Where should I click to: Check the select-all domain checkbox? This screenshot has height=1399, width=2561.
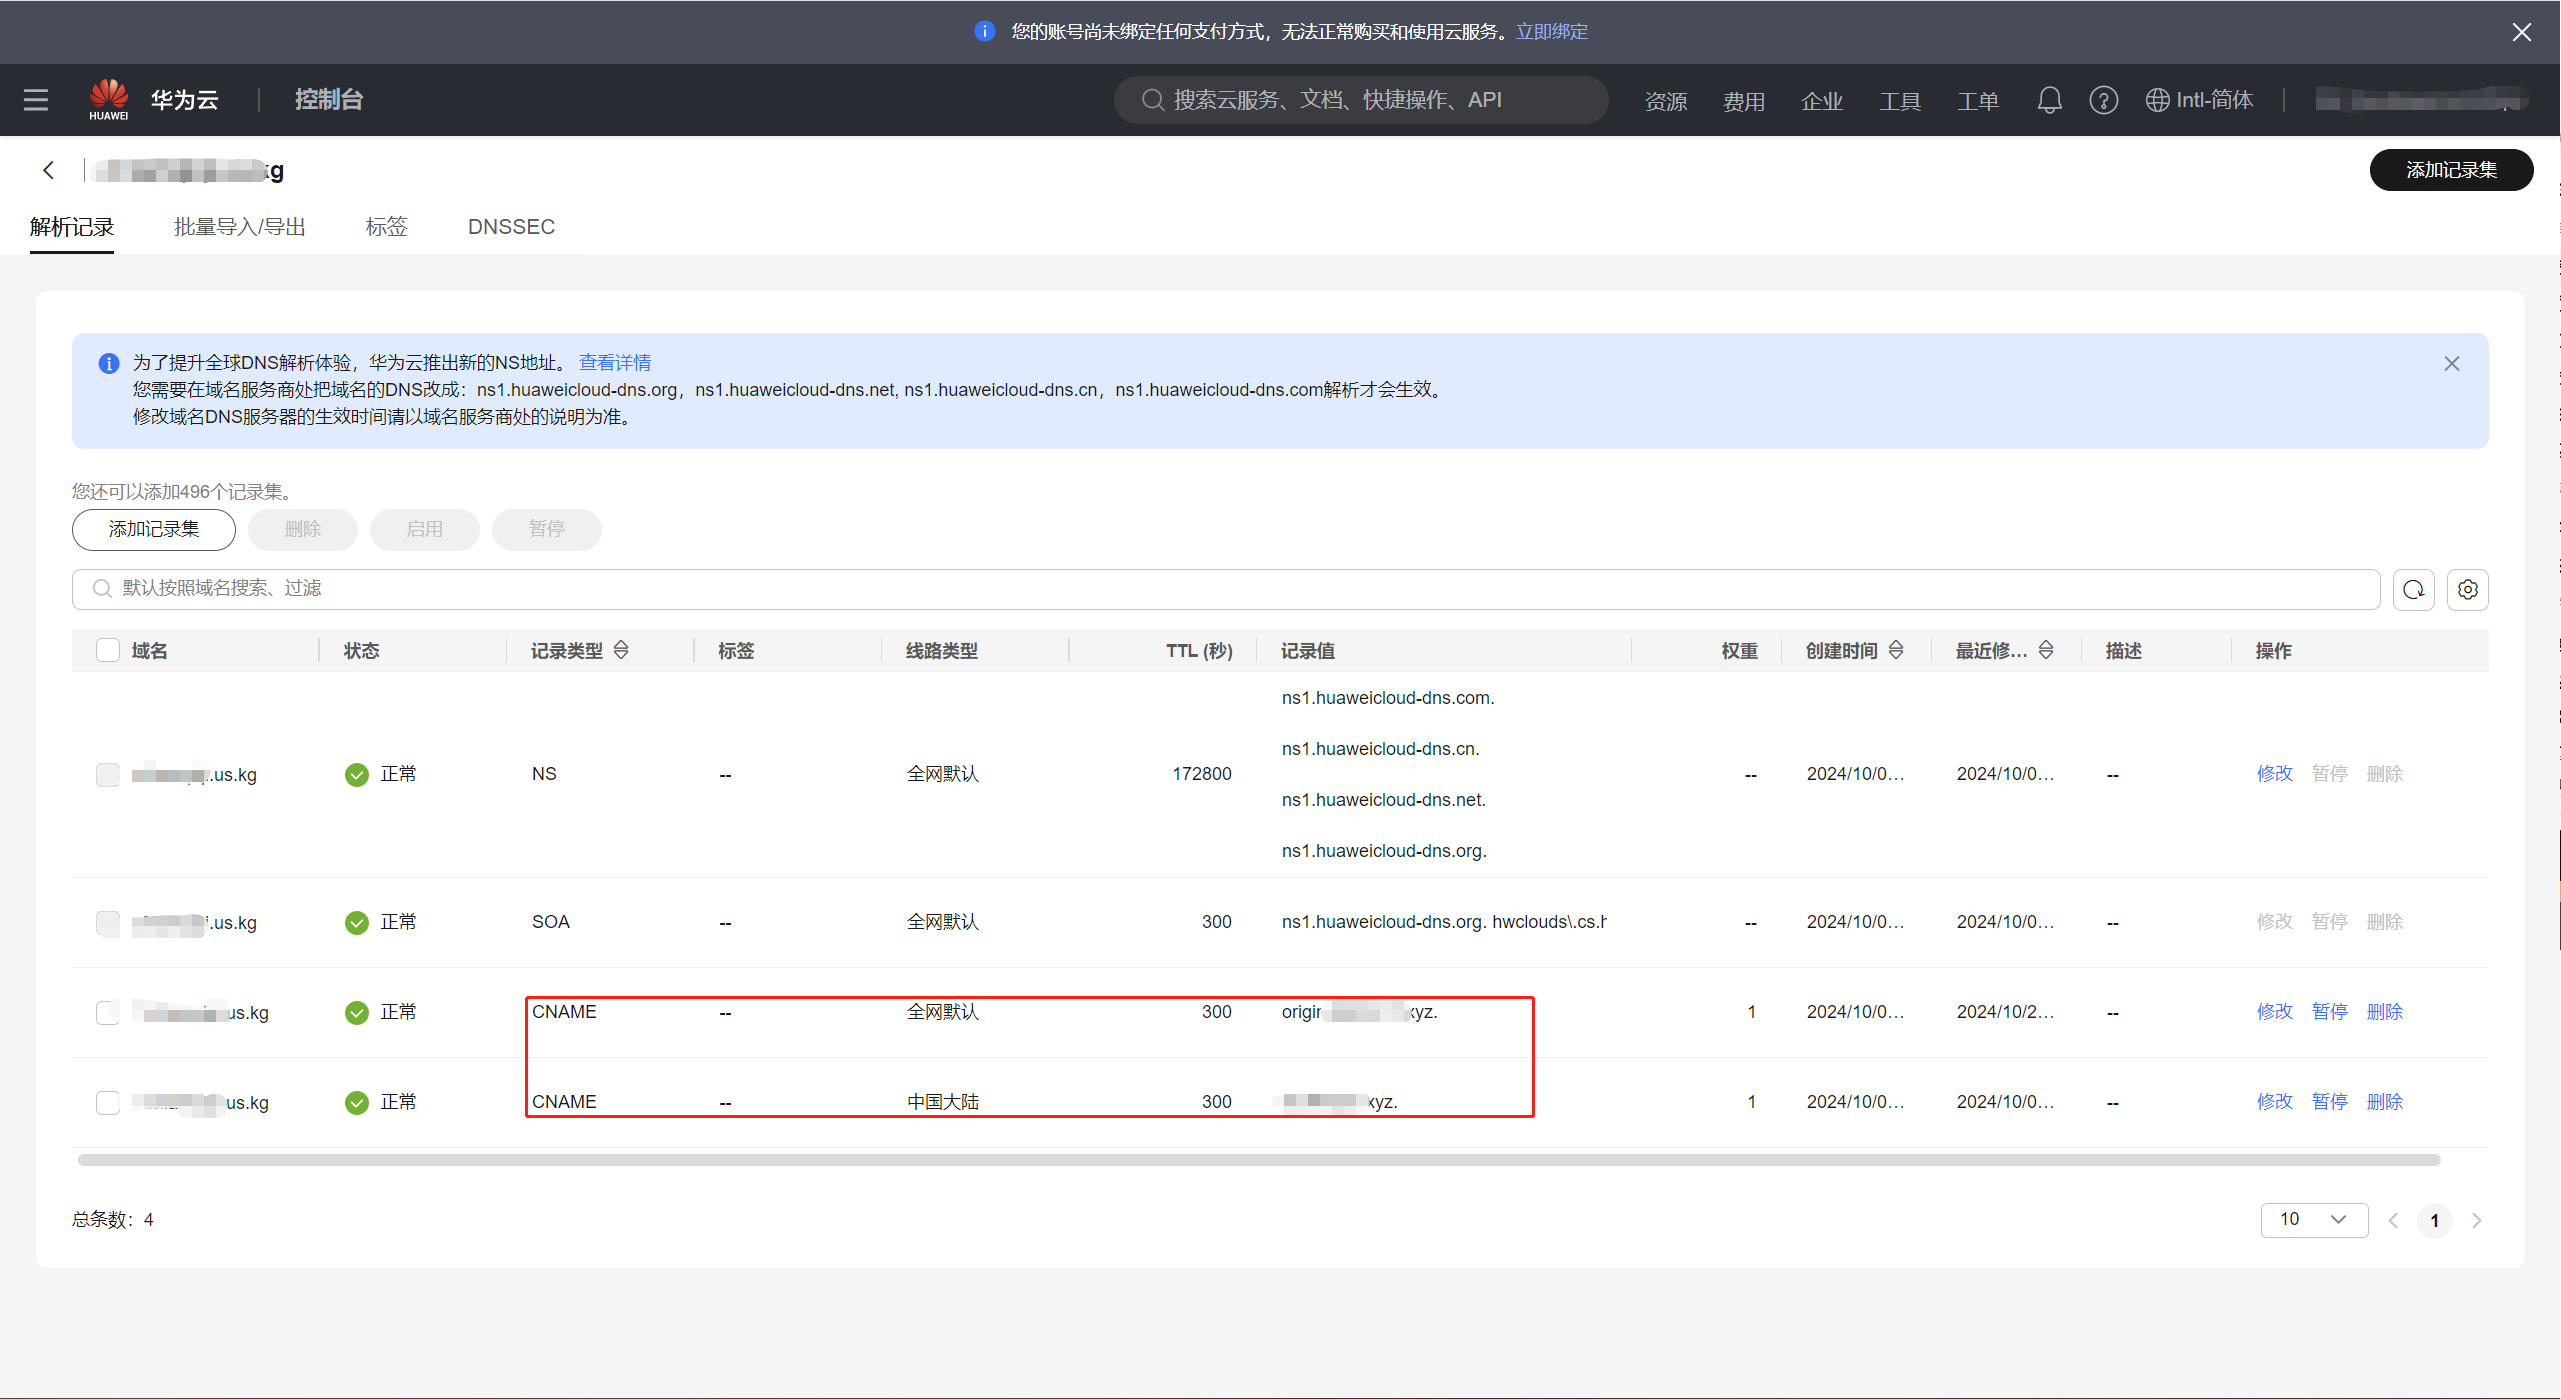pyautogui.click(x=108, y=650)
